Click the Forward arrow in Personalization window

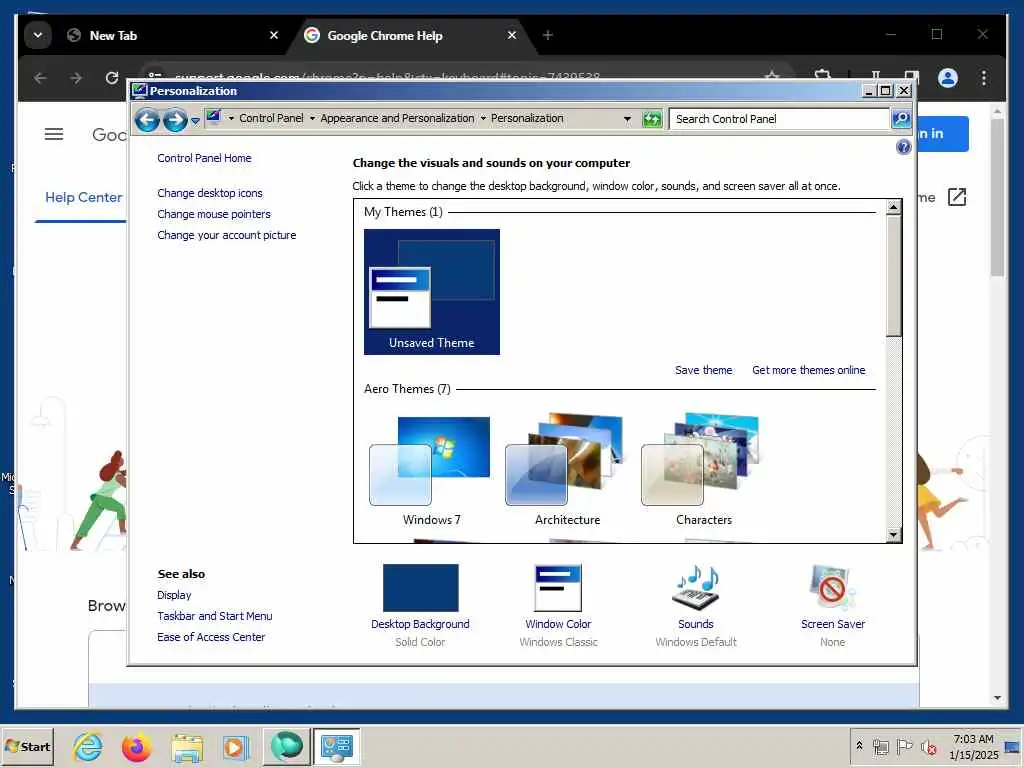[x=175, y=120]
